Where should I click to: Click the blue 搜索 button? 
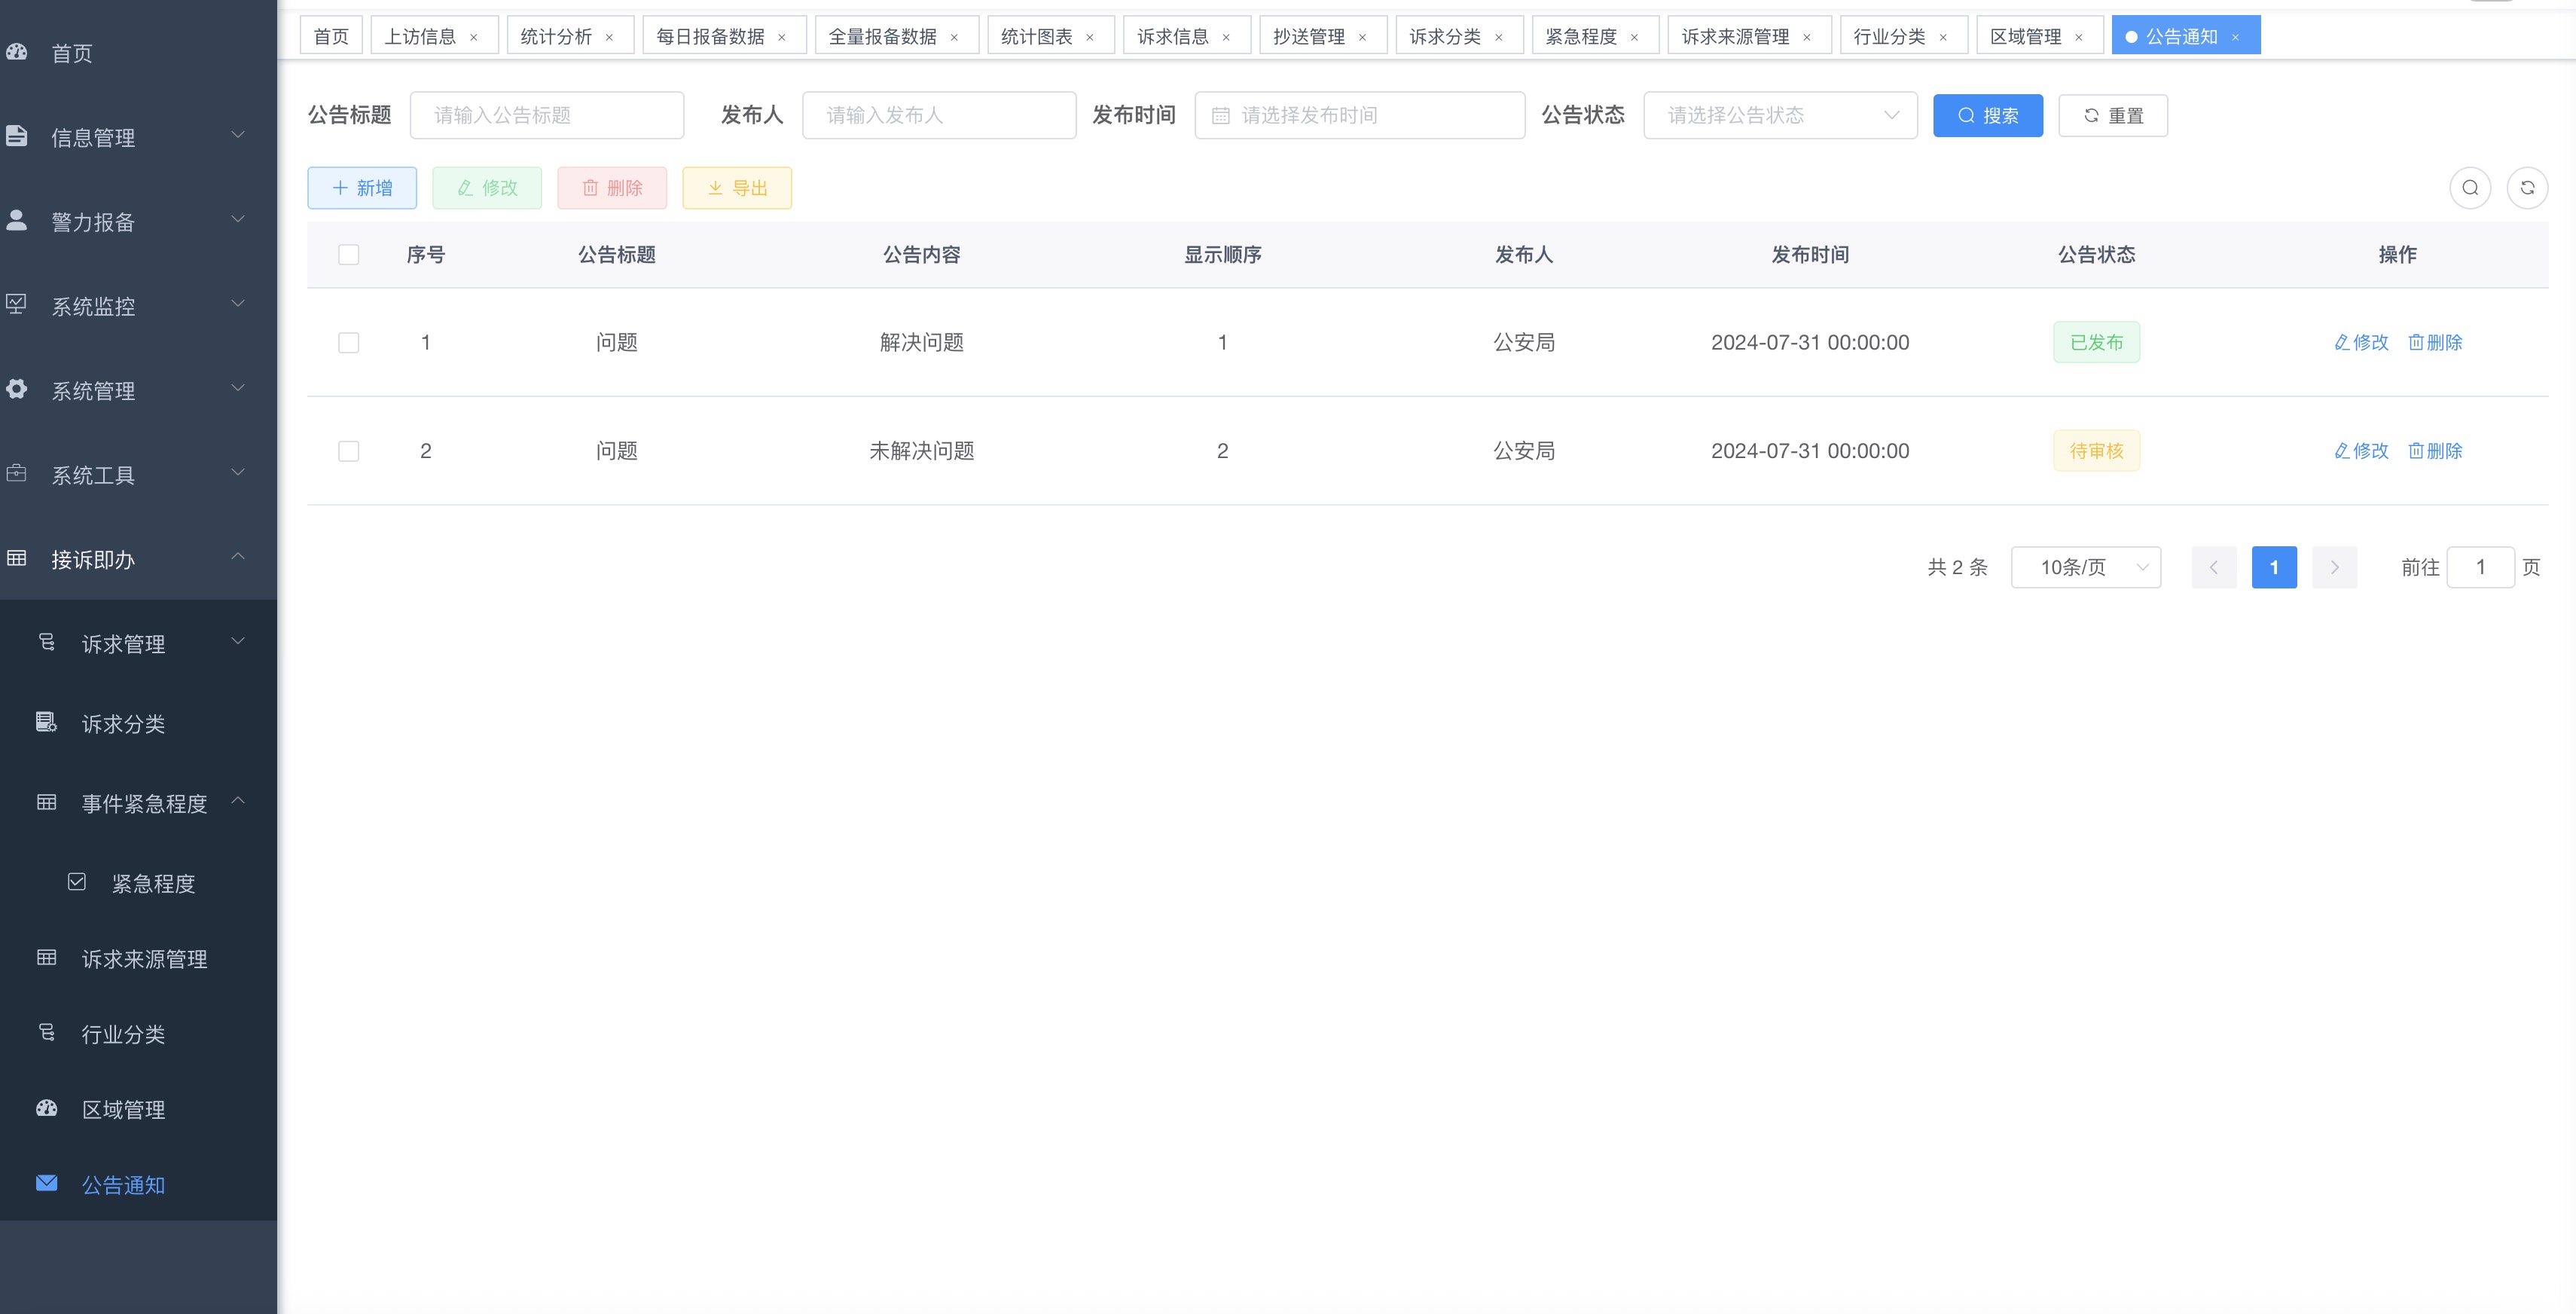(x=1988, y=116)
